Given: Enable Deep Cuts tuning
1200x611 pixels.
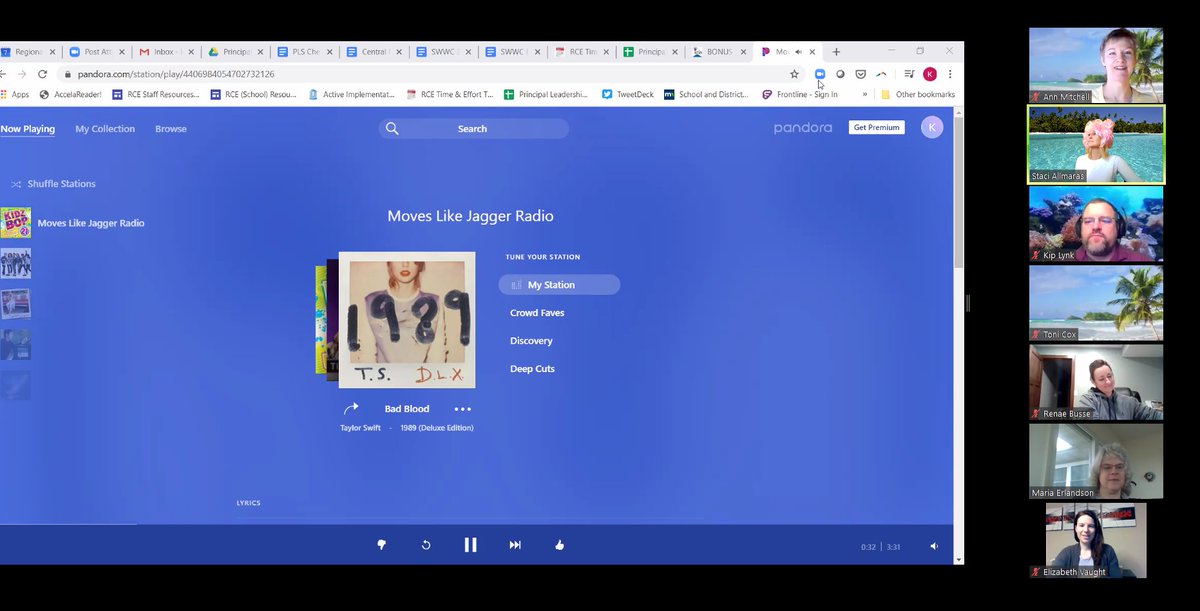Looking at the screenshot, I should pyautogui.click(x=532, y=368).
